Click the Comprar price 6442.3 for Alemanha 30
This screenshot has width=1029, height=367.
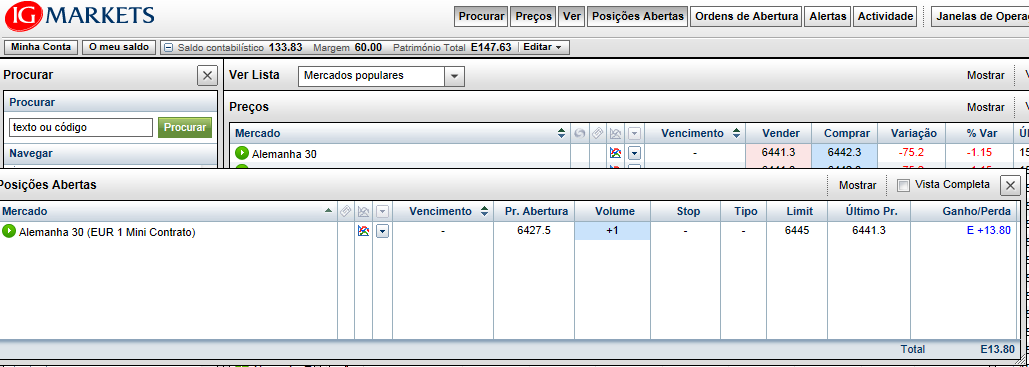tap(844, 152)
